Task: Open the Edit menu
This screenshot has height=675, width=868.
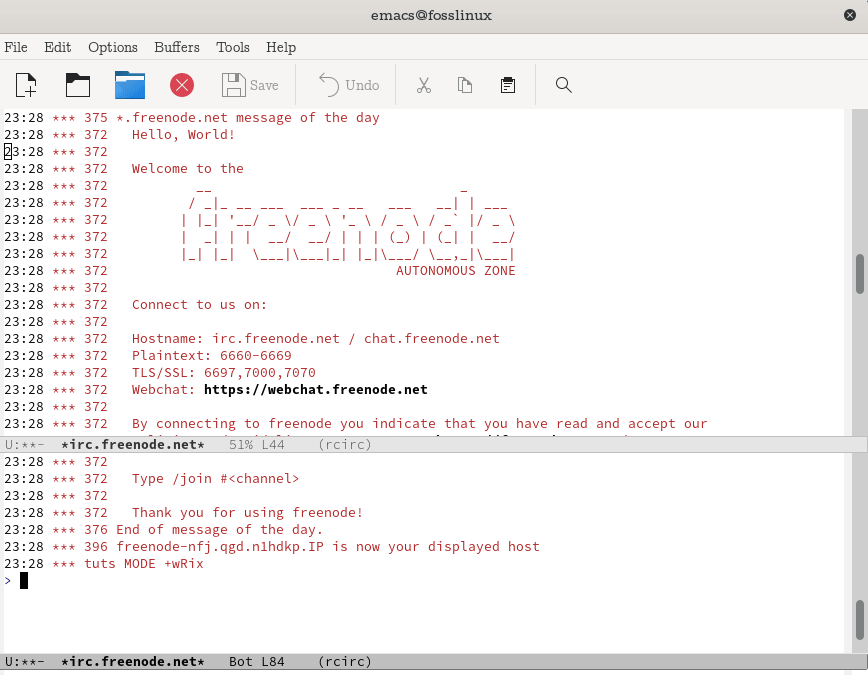Action: [x=57, y=47]
